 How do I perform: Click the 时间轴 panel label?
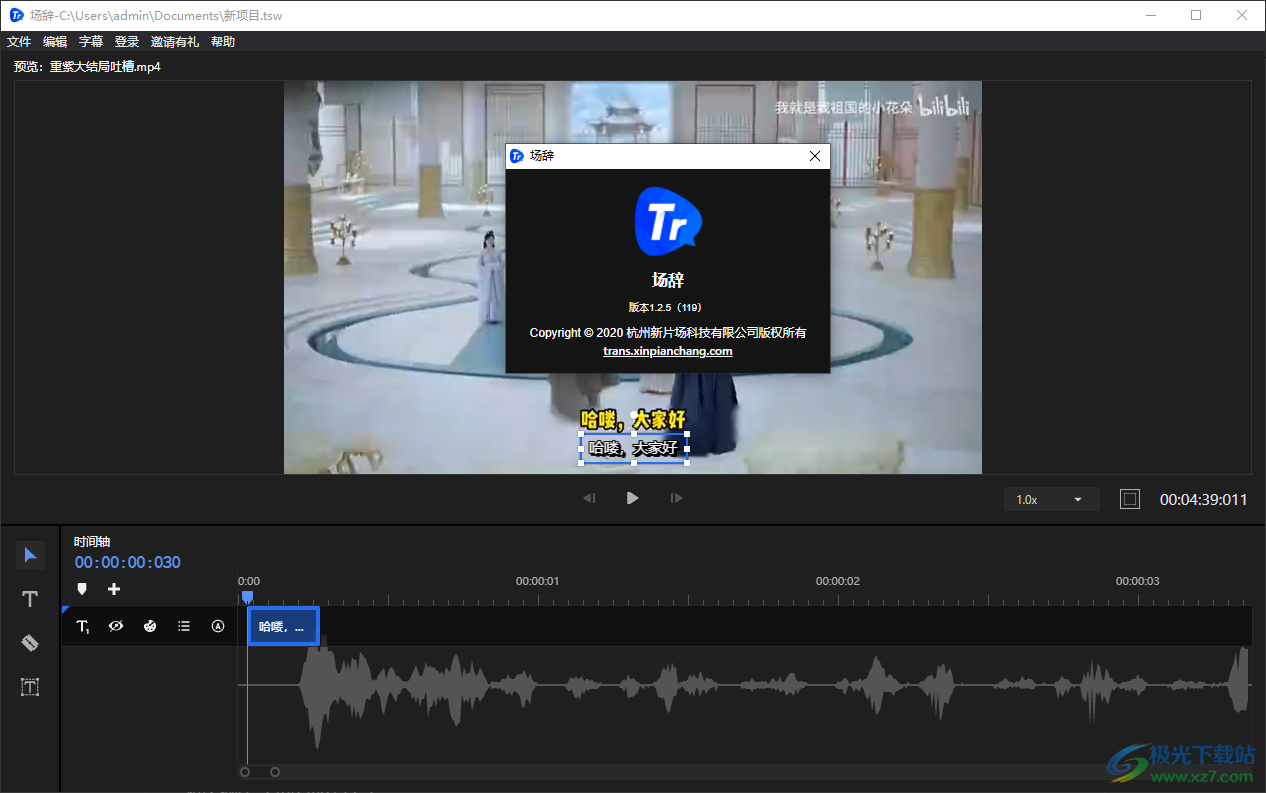coord(92,541)
